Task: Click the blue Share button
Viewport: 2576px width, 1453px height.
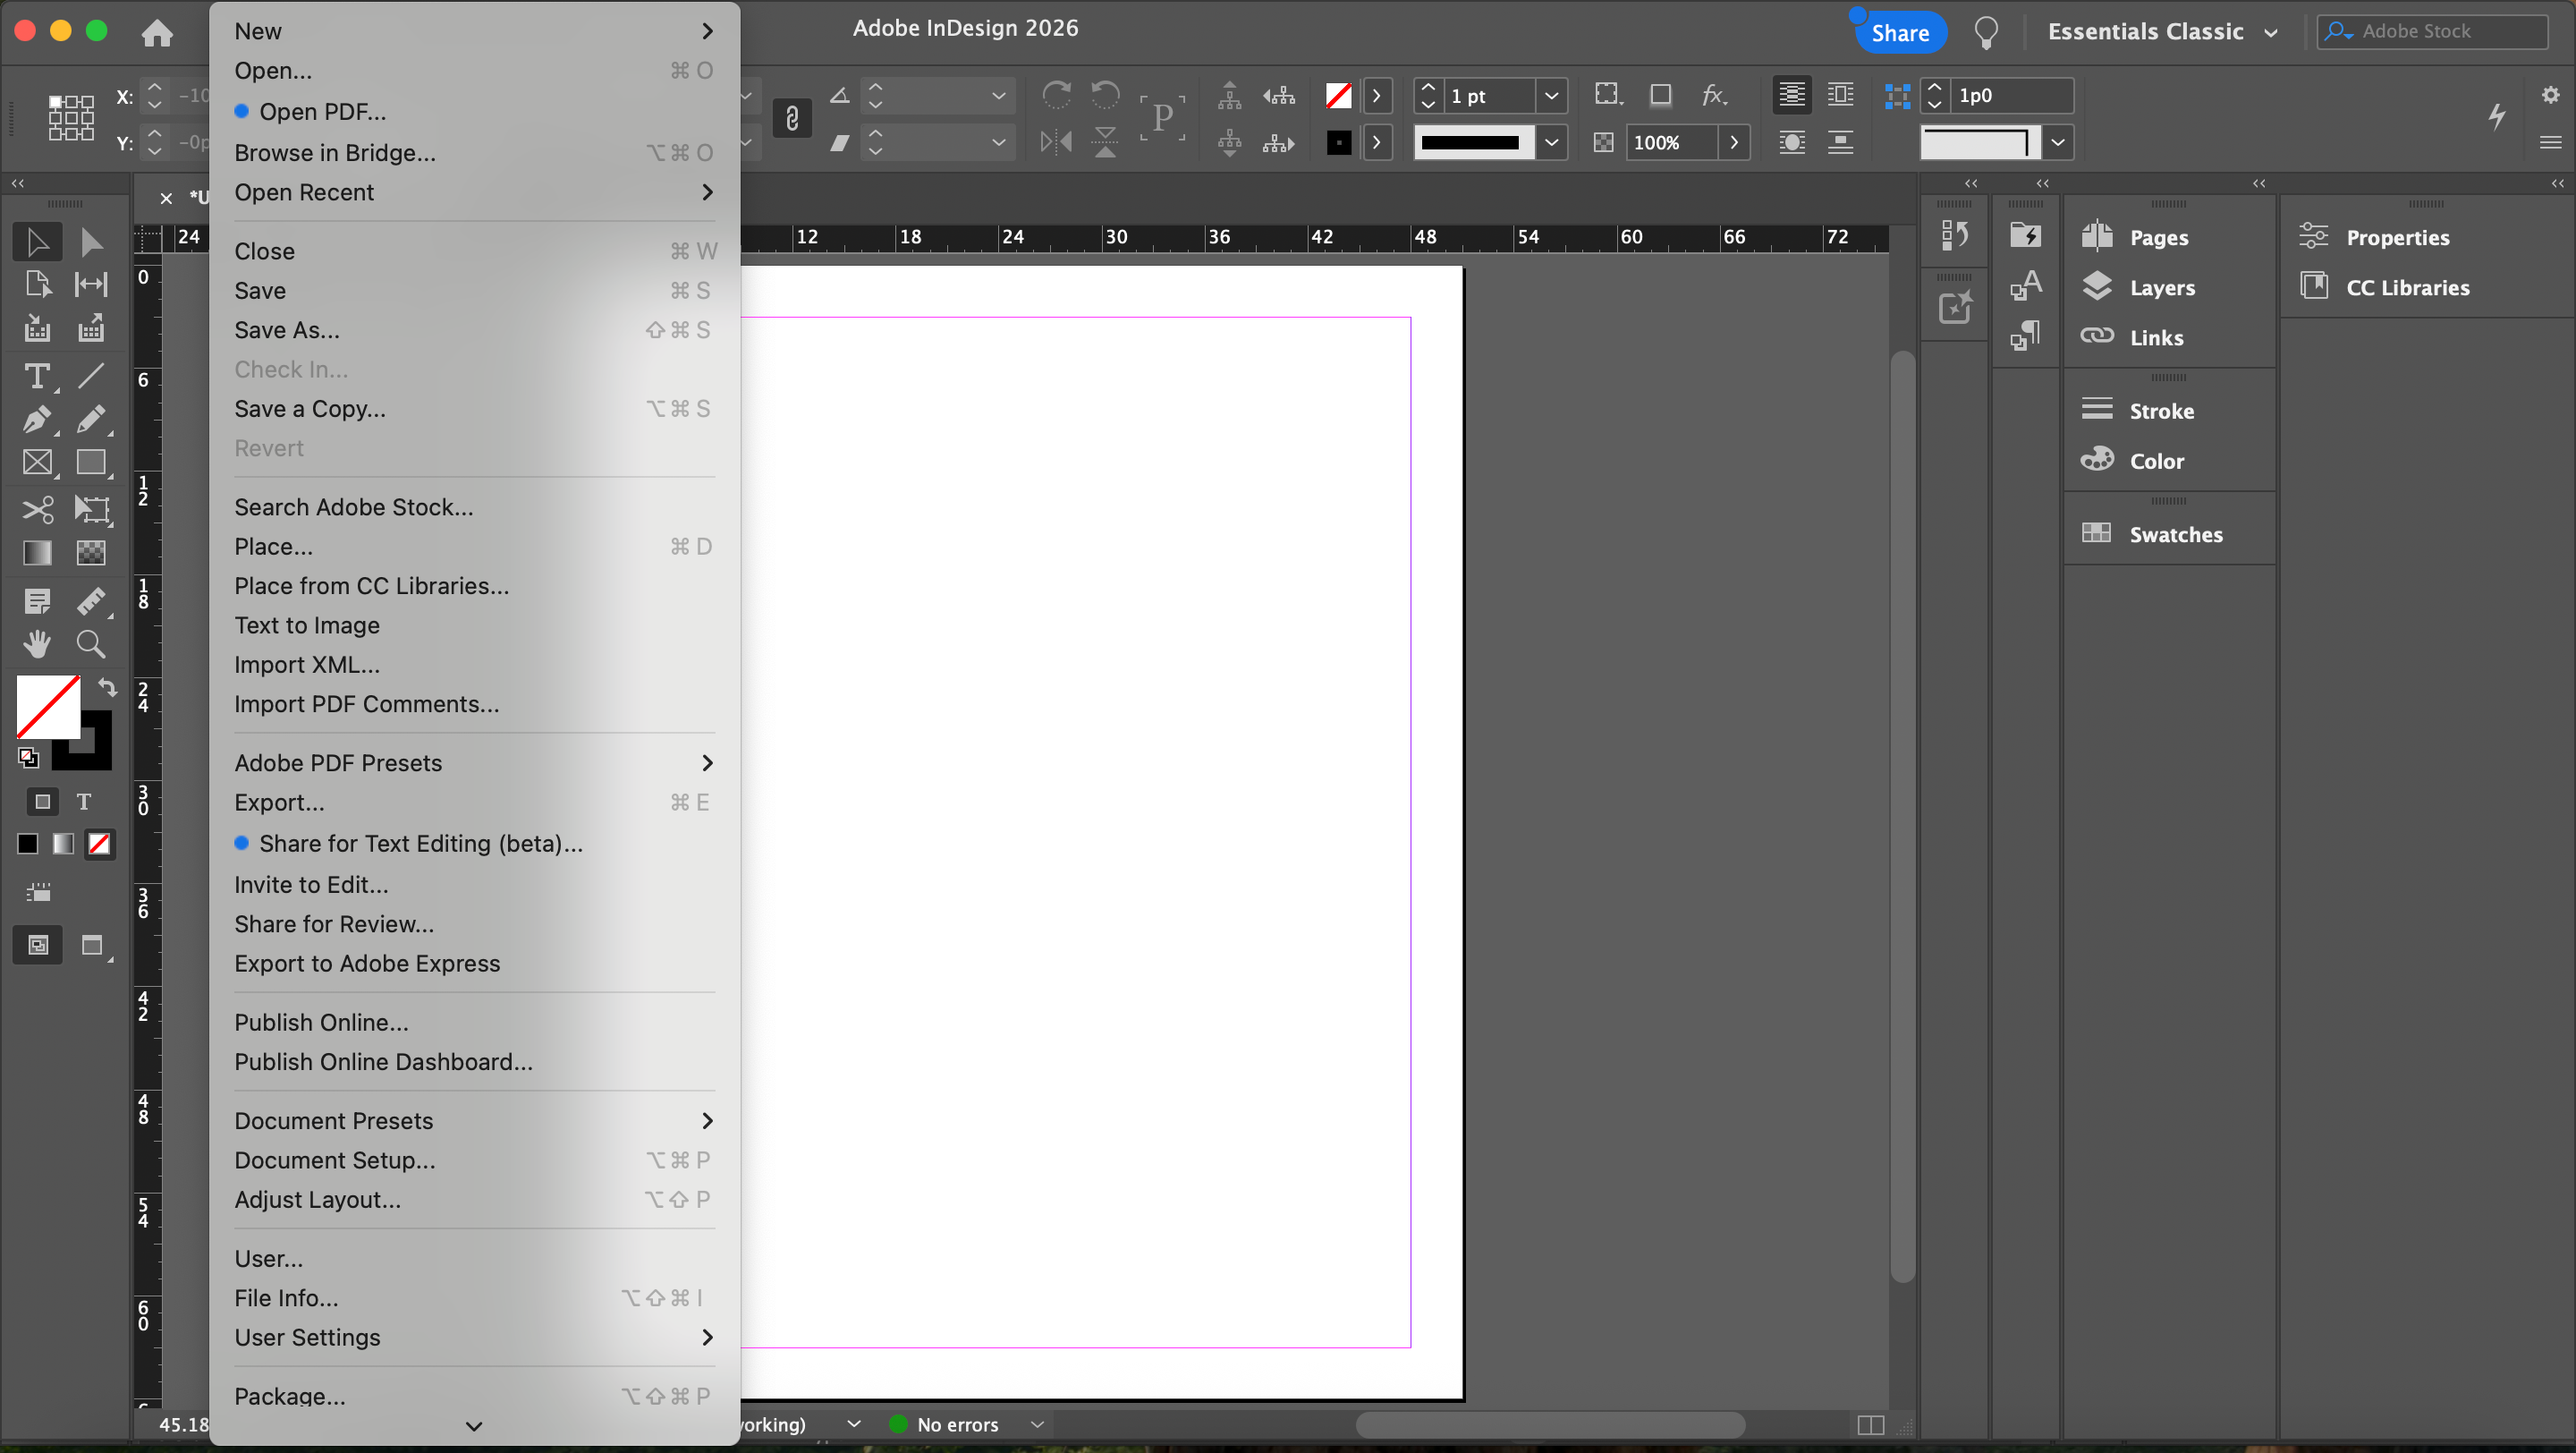Action: pyautogui.click(x=1900, y=32)
